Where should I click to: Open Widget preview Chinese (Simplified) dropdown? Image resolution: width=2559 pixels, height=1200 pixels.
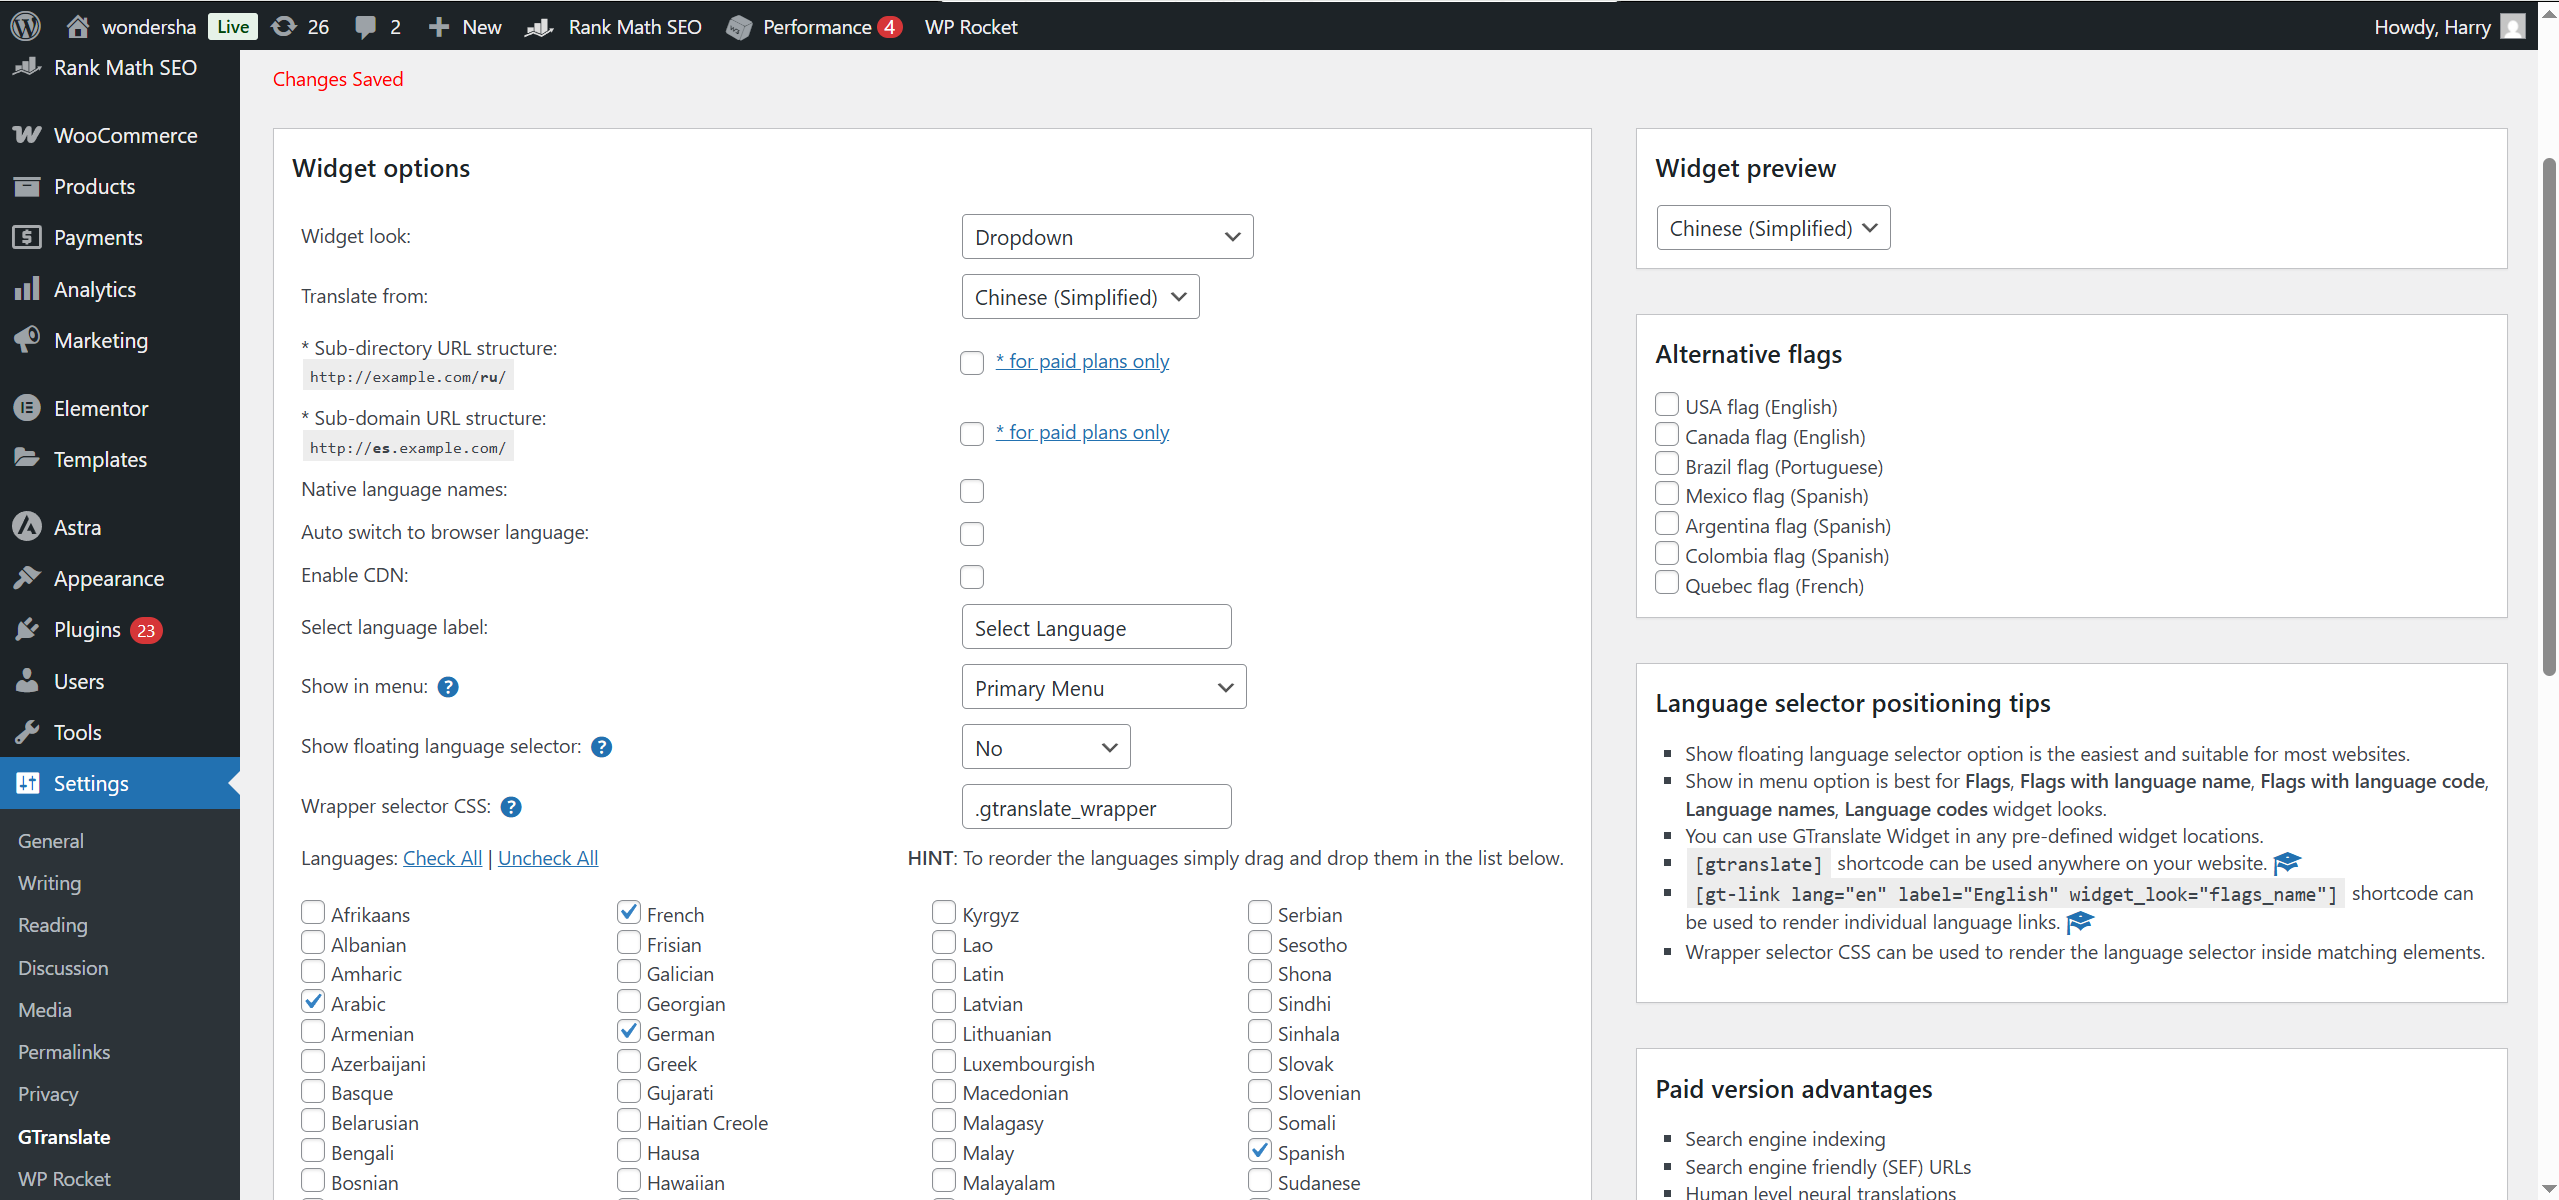pos(1772,228)
